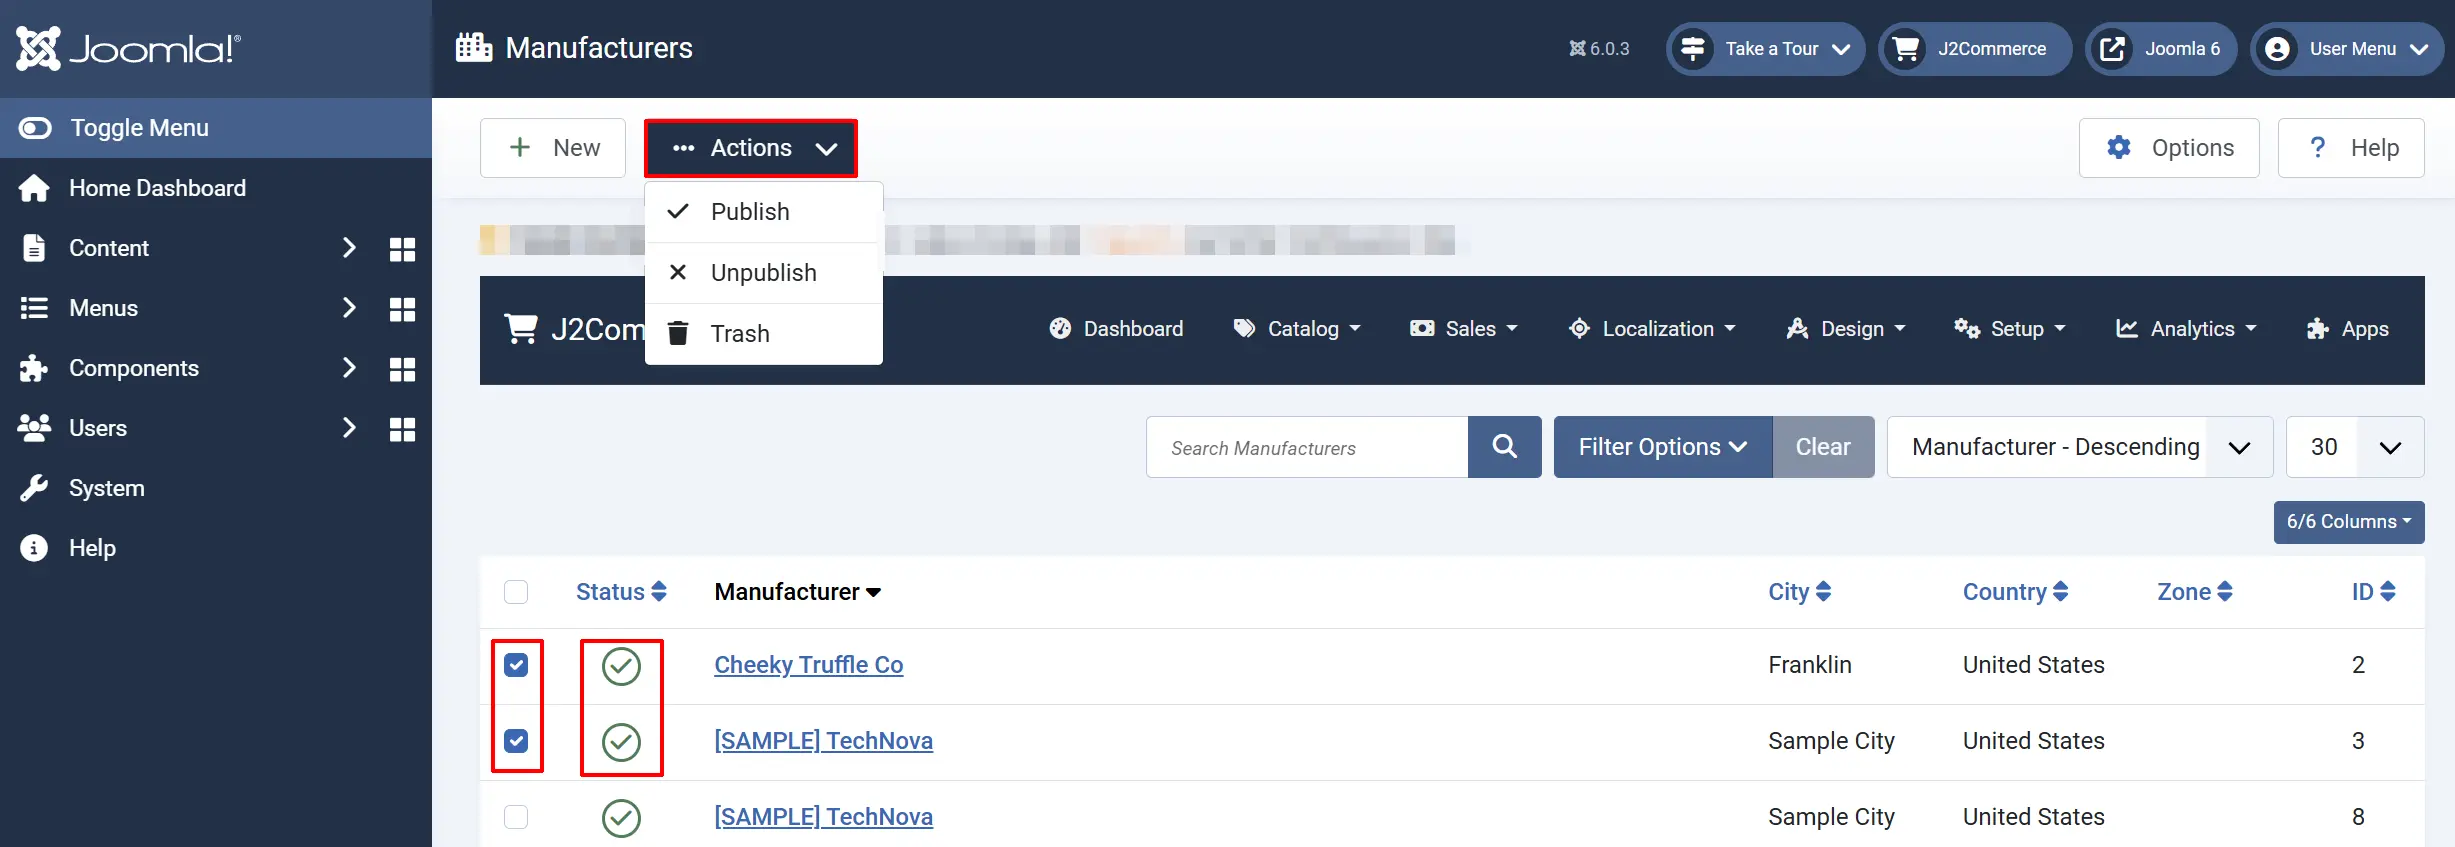This screenshot has width=2455, height=847.
Task: Expand the Users sidebar menu
Action: coord(349,428)
